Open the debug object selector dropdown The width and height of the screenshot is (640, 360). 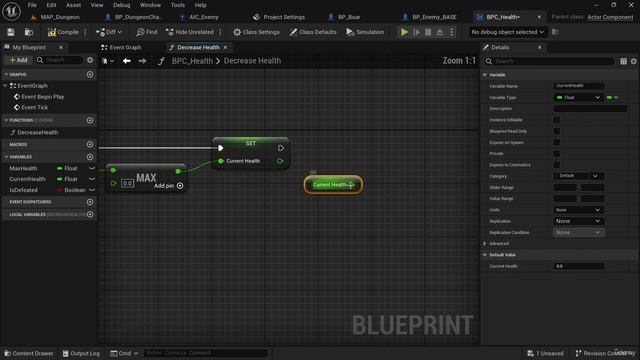coord(507,32)
